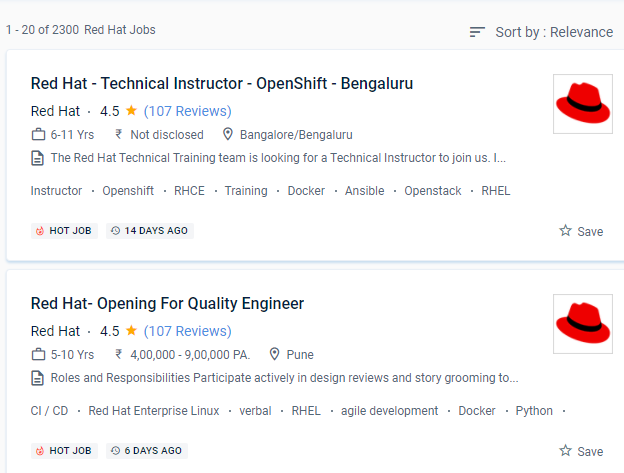Open 107 Reviews link for Technical Instructor job
Image resolution: width=624 pixels, height=473 pixels.
point(187,111)
